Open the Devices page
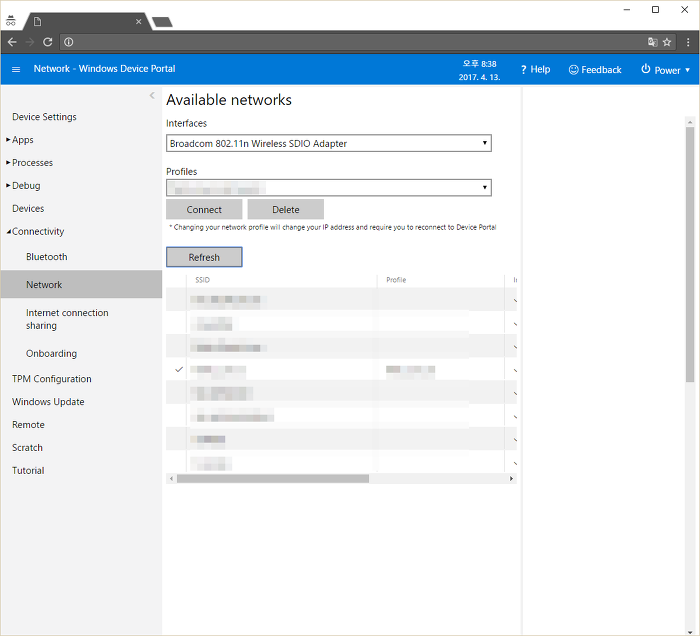Image resolution: width=700 pixels, height=636 pixels. 28,208
